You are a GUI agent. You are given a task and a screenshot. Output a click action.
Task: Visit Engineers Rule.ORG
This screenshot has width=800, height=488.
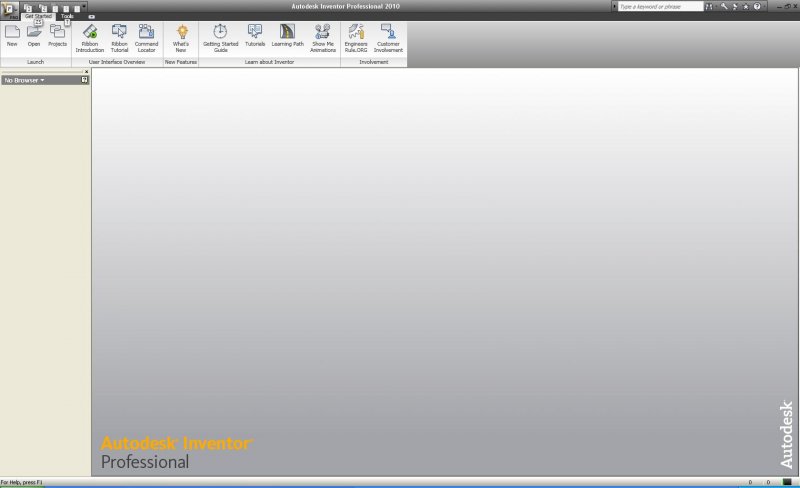356,38
